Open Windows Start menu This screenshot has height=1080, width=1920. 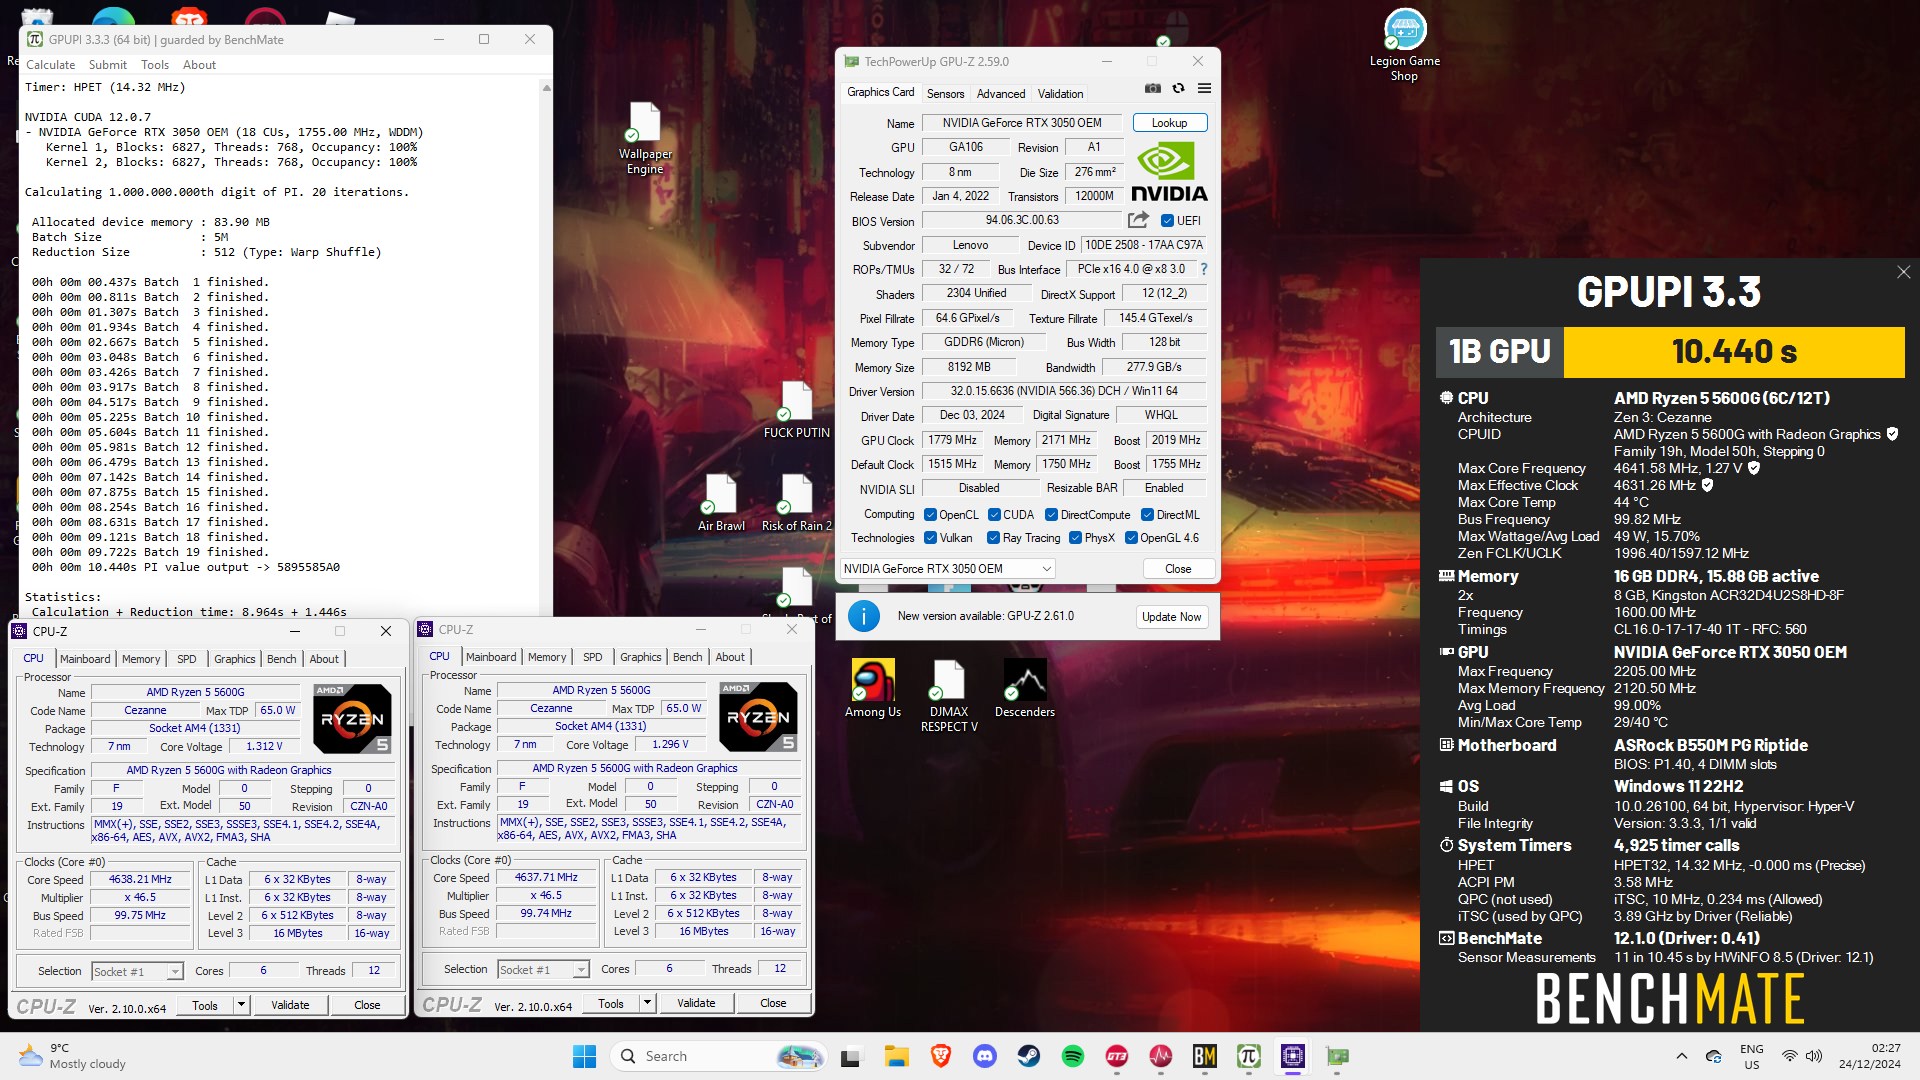click(584, 1056)
